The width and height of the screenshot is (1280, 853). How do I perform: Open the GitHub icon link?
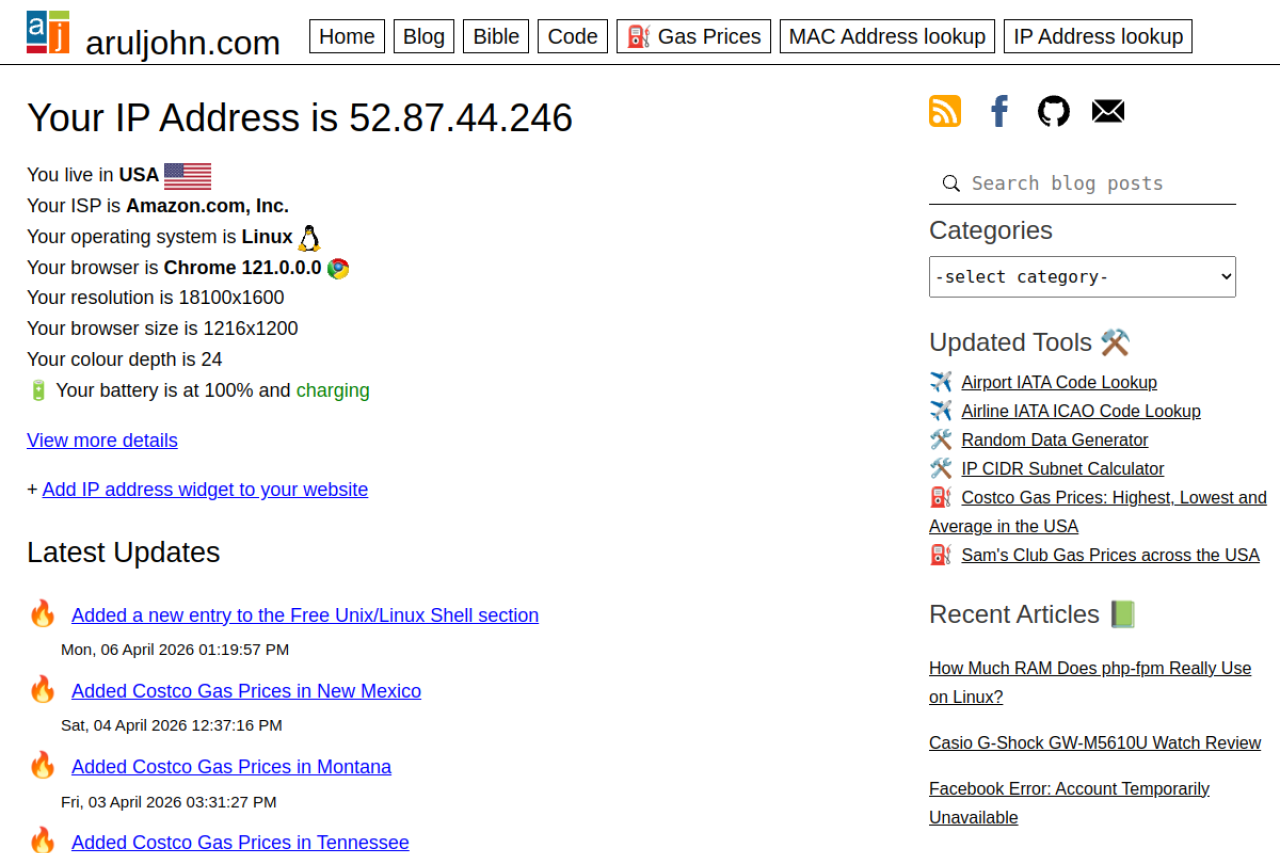tap(1053, 111)
